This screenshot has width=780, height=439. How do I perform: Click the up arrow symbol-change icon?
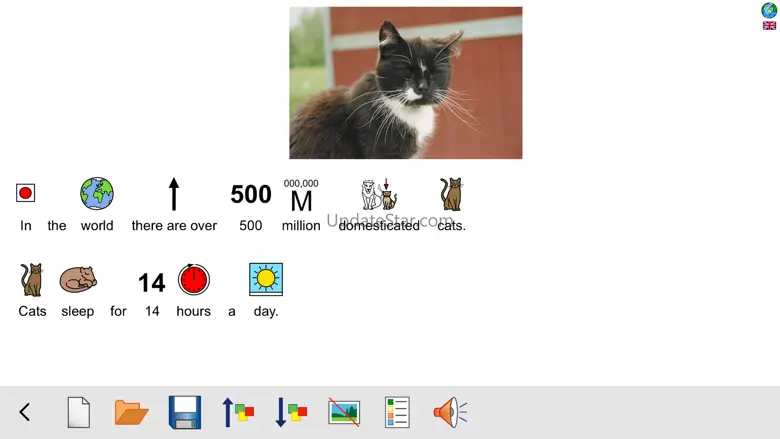coord(238,412)
